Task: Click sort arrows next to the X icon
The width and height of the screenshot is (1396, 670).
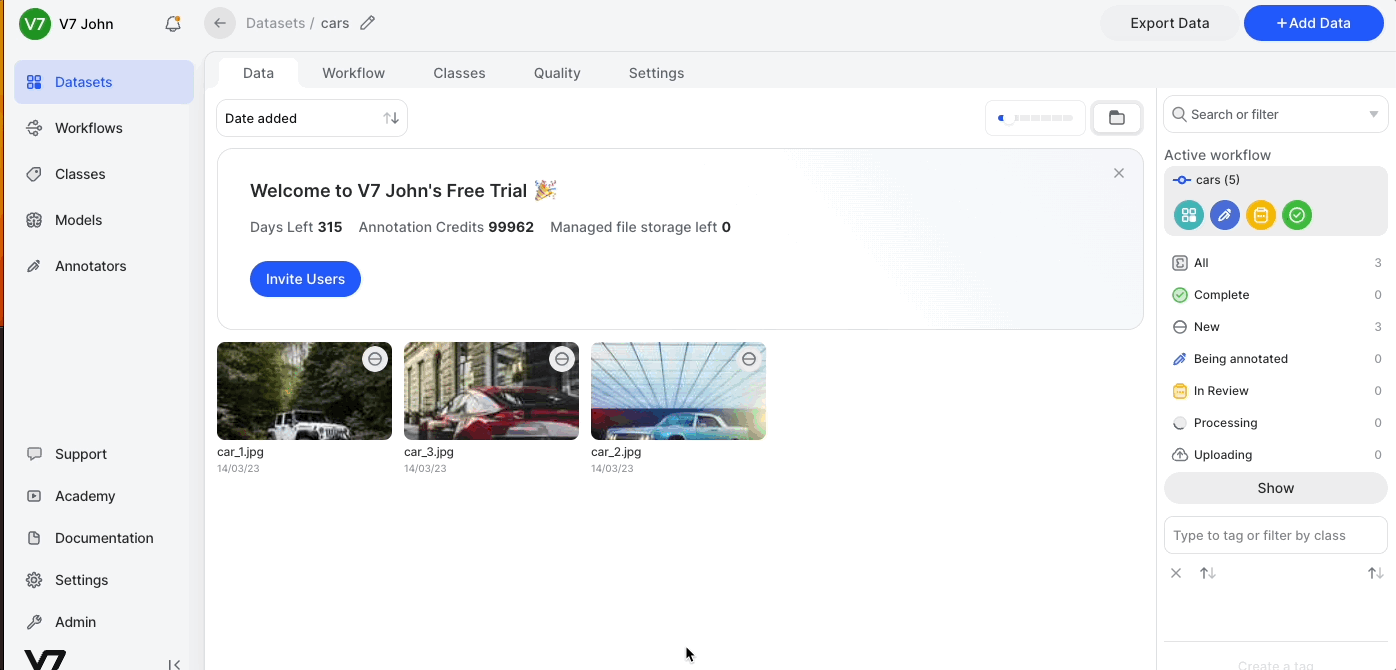Action: coord(1208,573)
